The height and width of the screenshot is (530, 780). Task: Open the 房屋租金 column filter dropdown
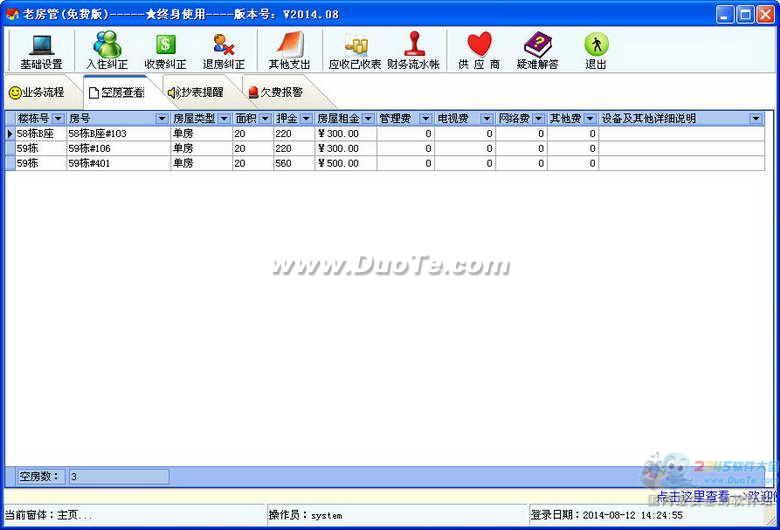pyautogui.click(x=368, y=119)
